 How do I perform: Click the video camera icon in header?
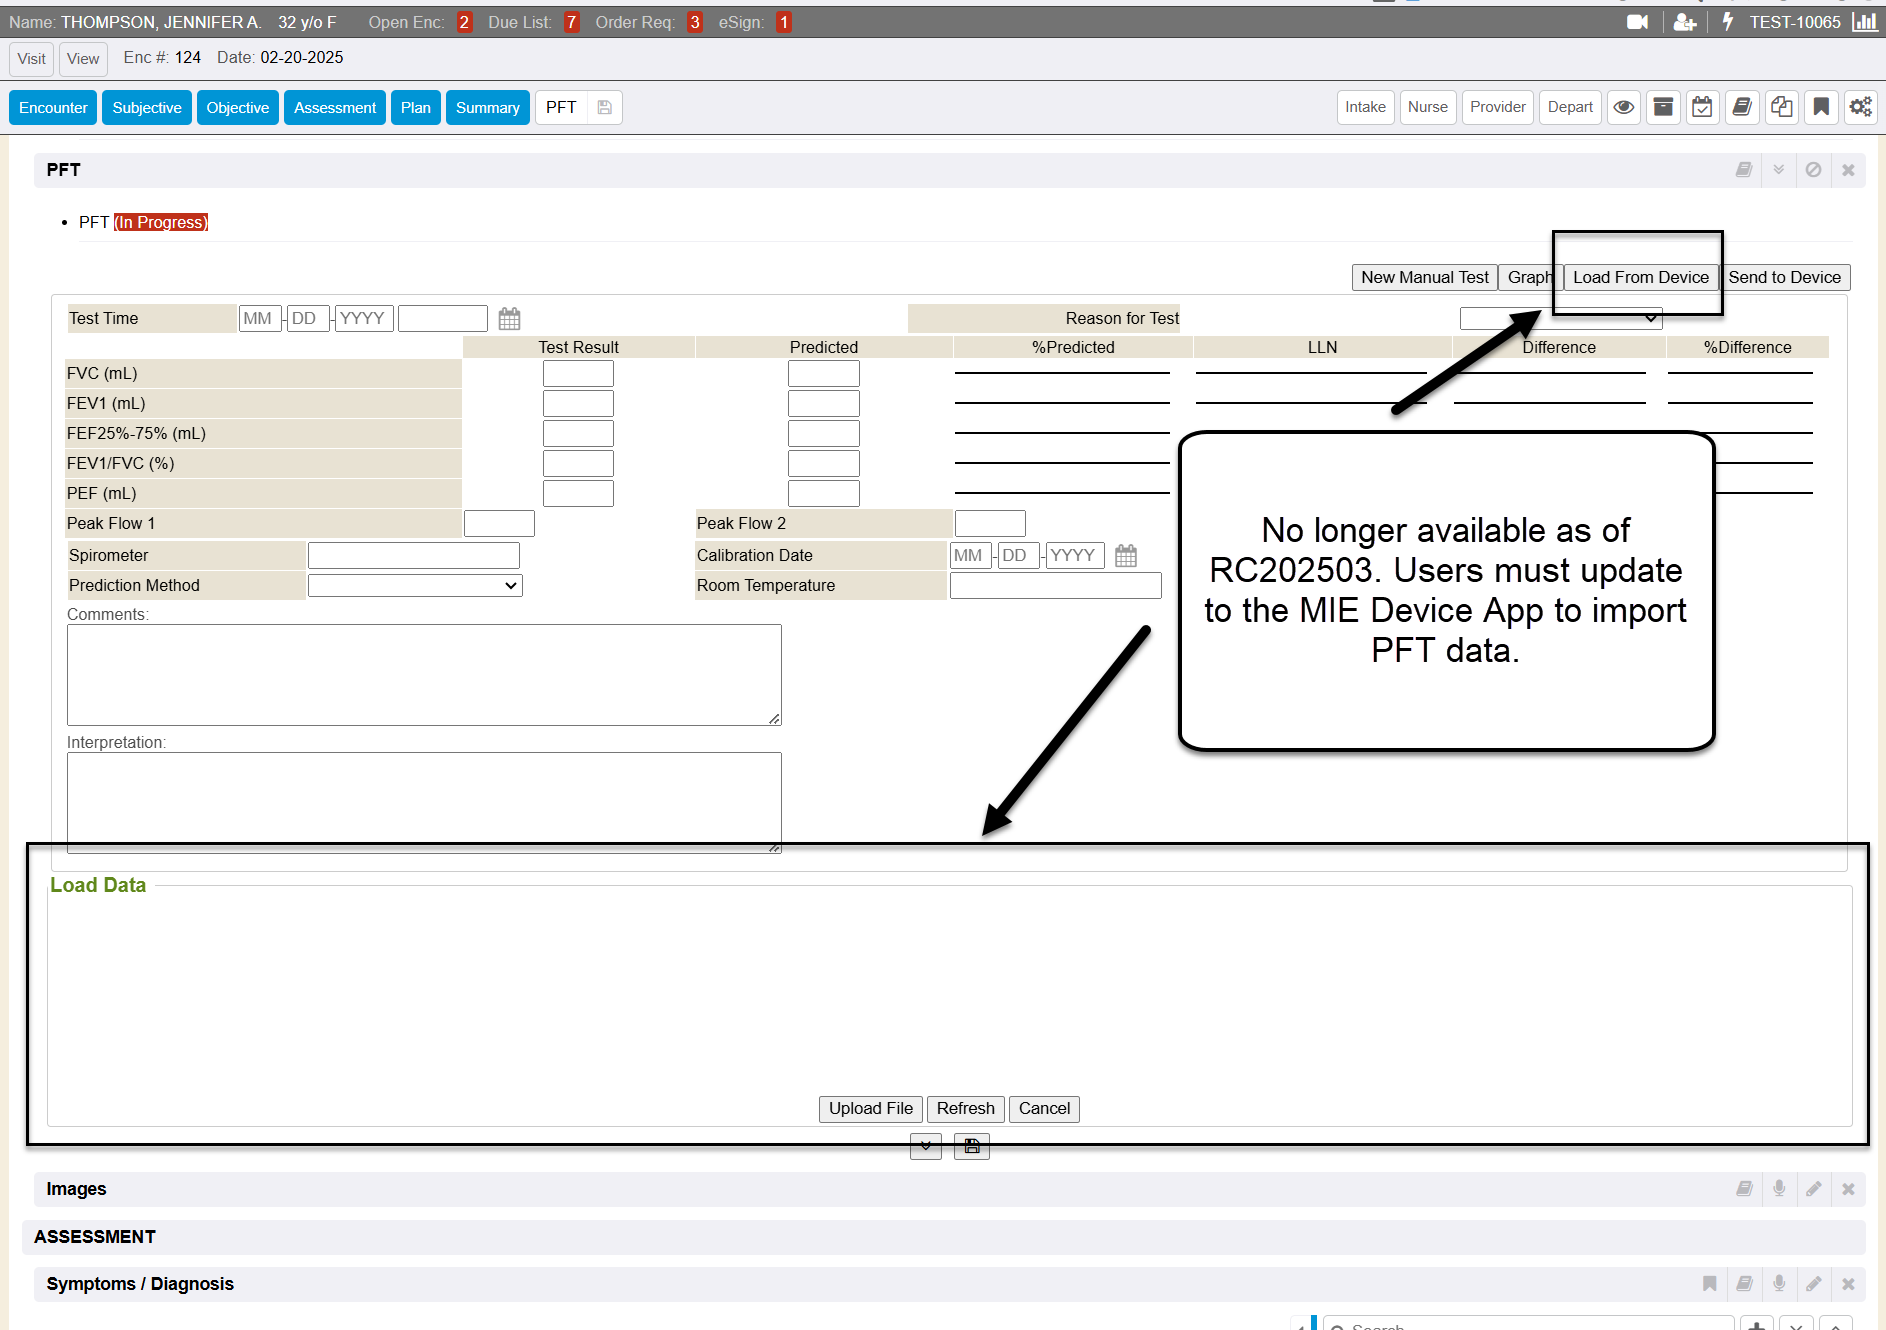coord(1637,22)
